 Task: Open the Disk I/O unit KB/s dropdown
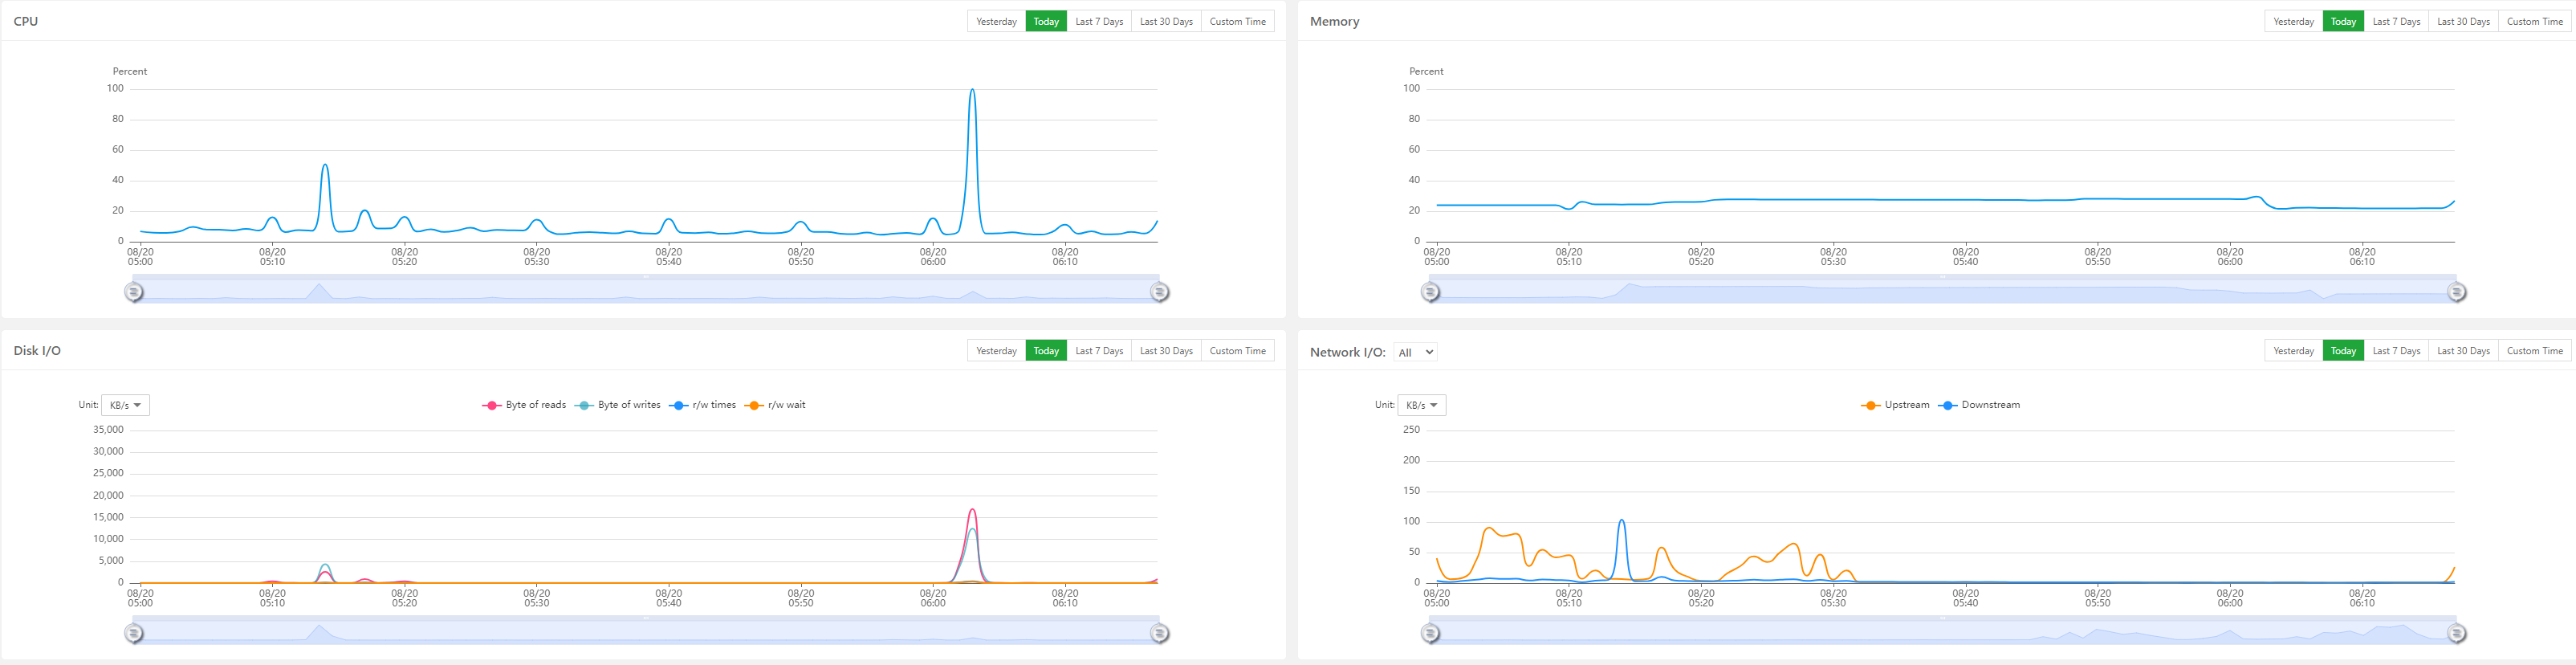click(125, 405)
